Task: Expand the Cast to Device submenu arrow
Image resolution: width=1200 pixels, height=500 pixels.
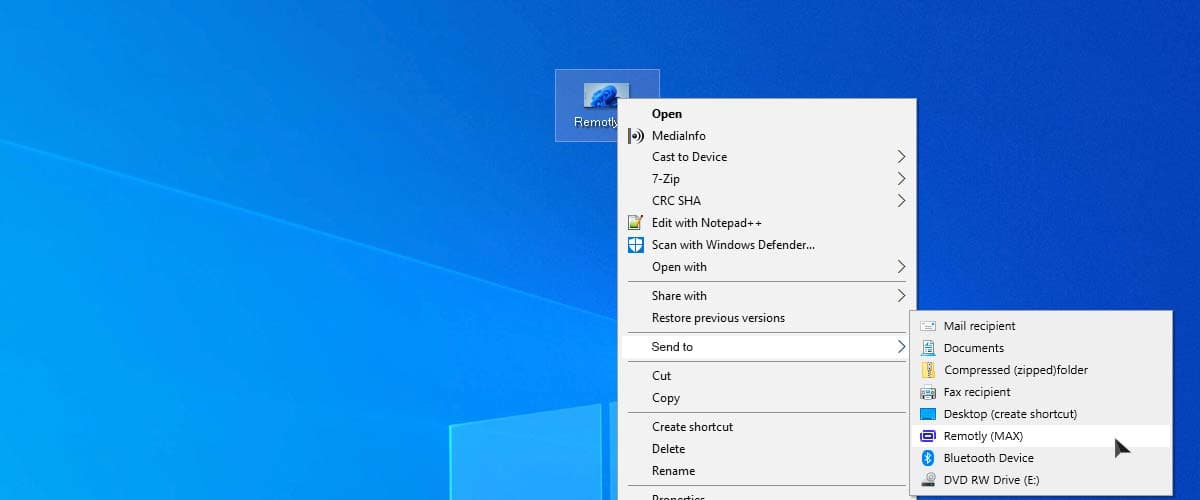Action: [x=901, y=157]
